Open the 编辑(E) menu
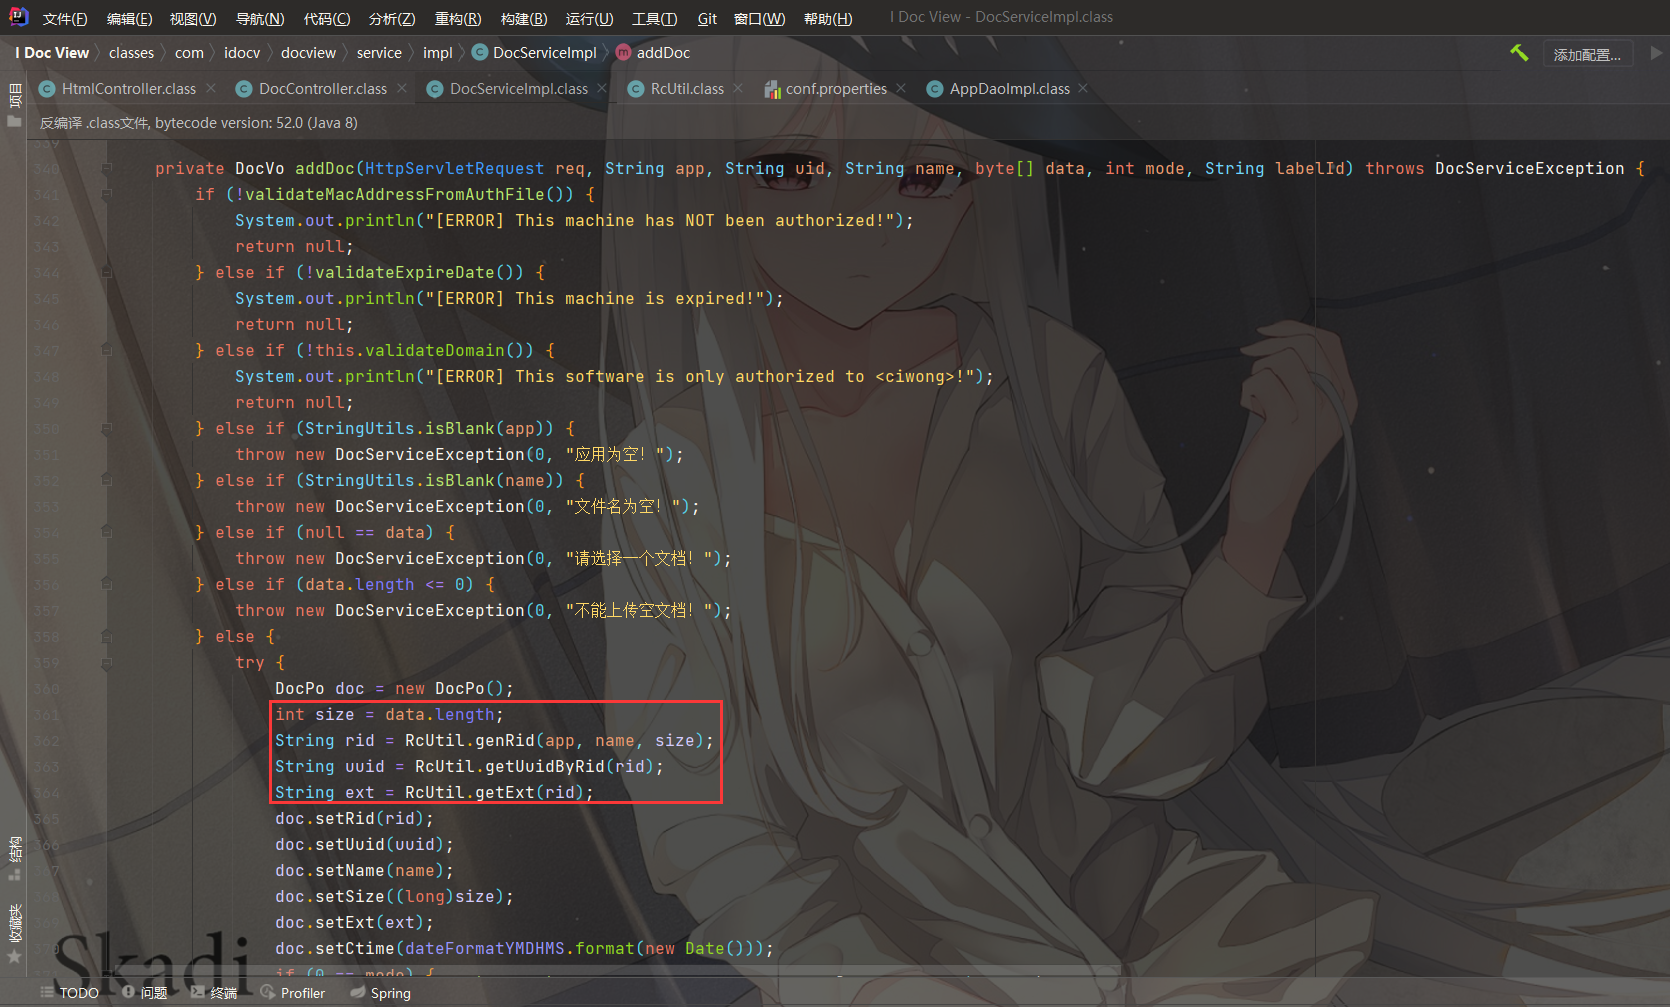 tap(129, 18)
